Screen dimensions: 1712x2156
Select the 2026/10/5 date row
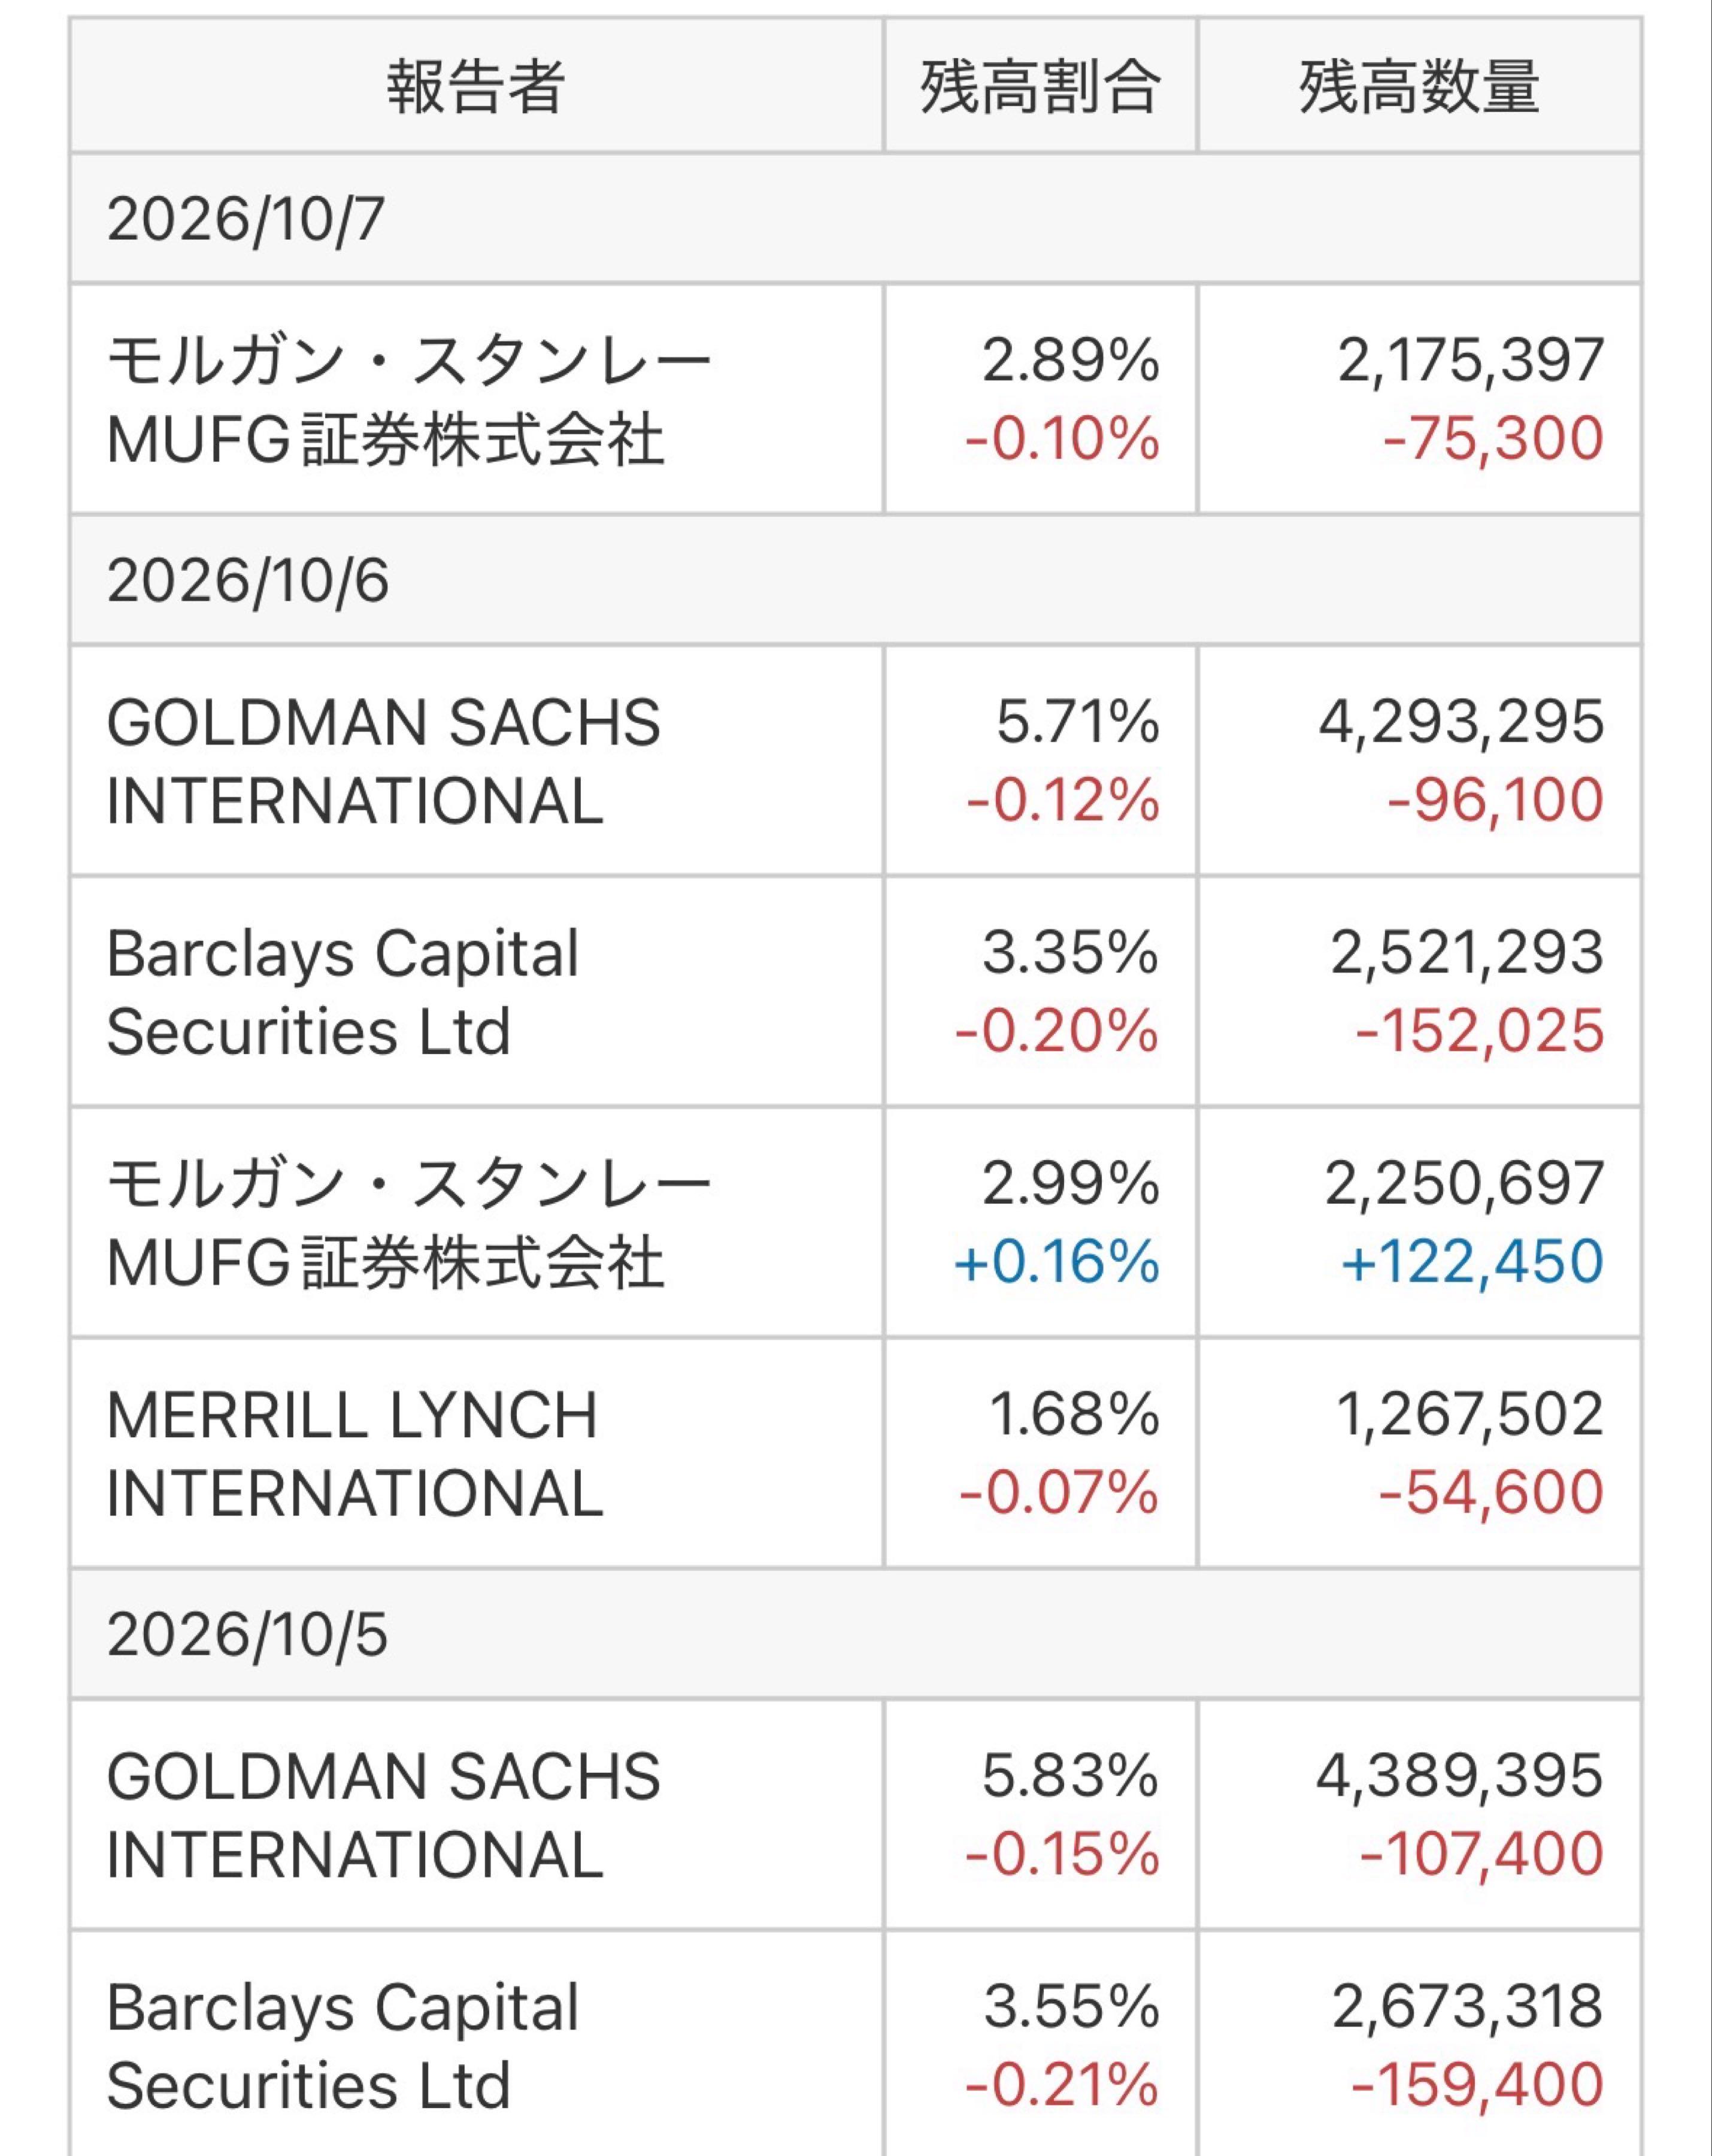pos(856,1634)
